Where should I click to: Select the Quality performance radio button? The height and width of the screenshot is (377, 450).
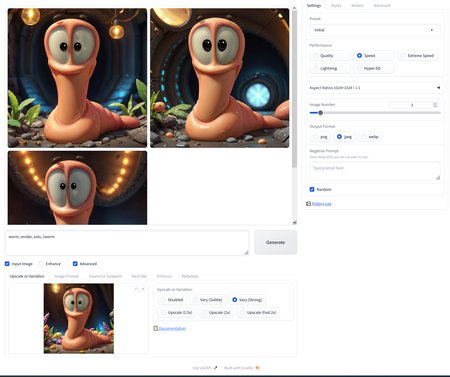[316, 56]
